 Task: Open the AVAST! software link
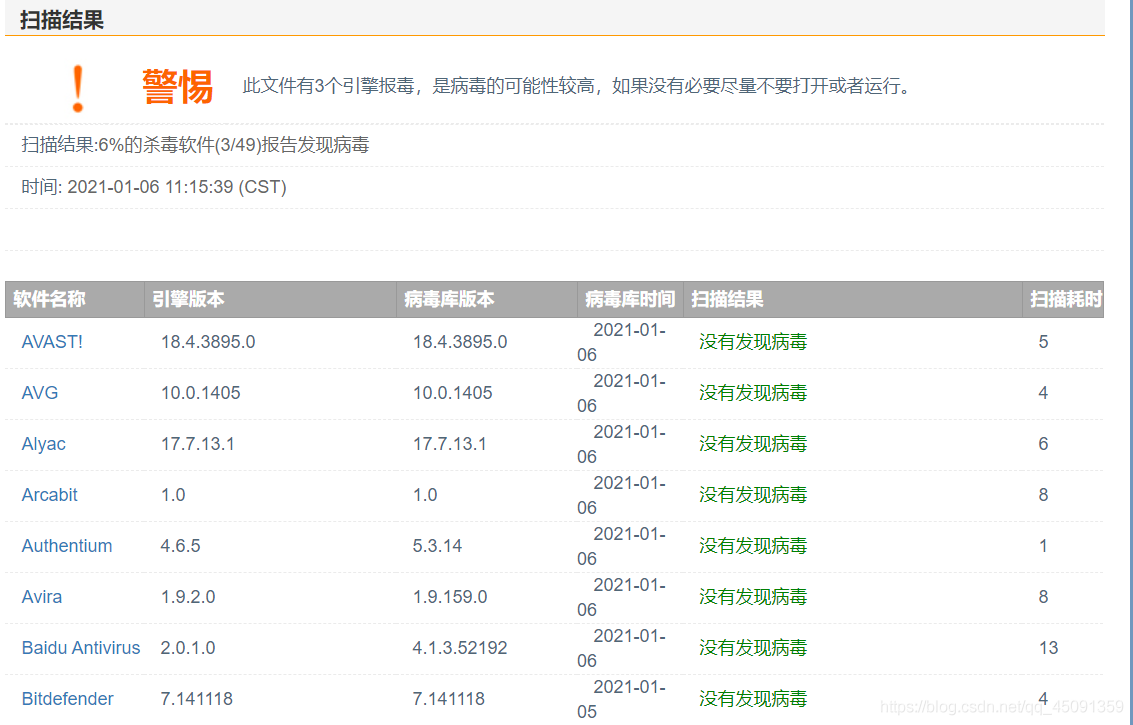(x=52, y=342)
